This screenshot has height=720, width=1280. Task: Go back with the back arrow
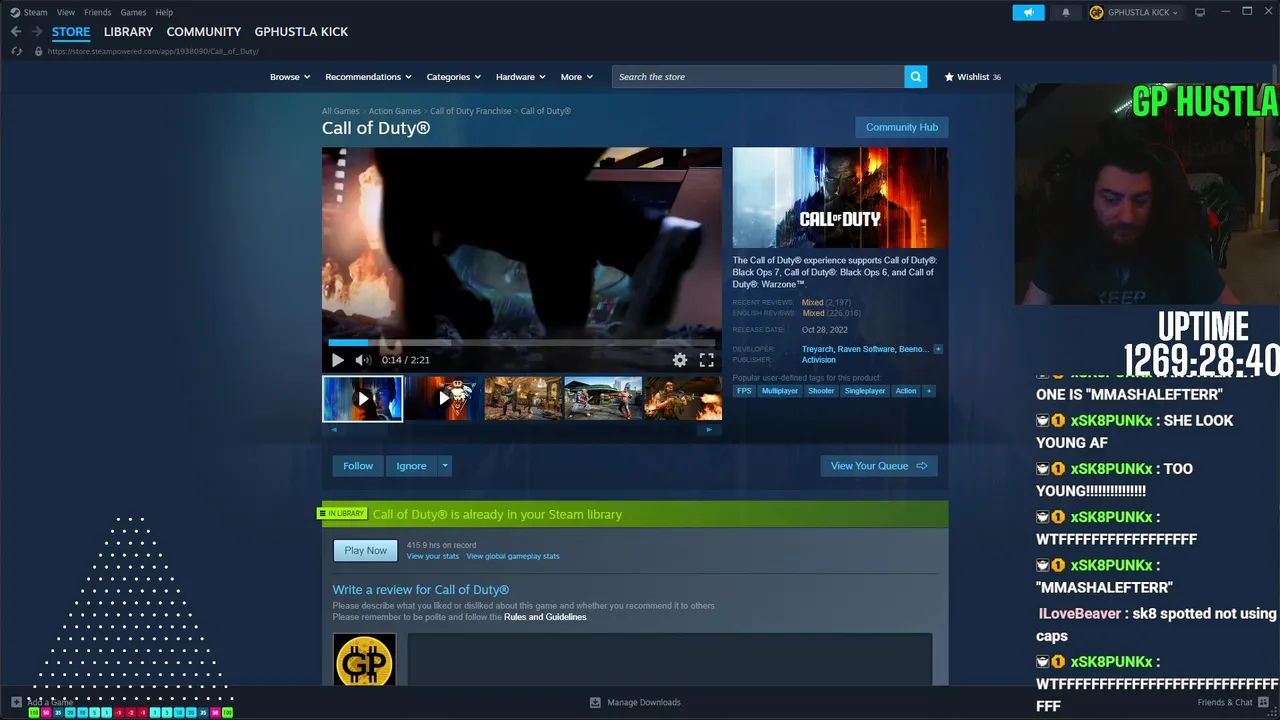click(16, 32)
